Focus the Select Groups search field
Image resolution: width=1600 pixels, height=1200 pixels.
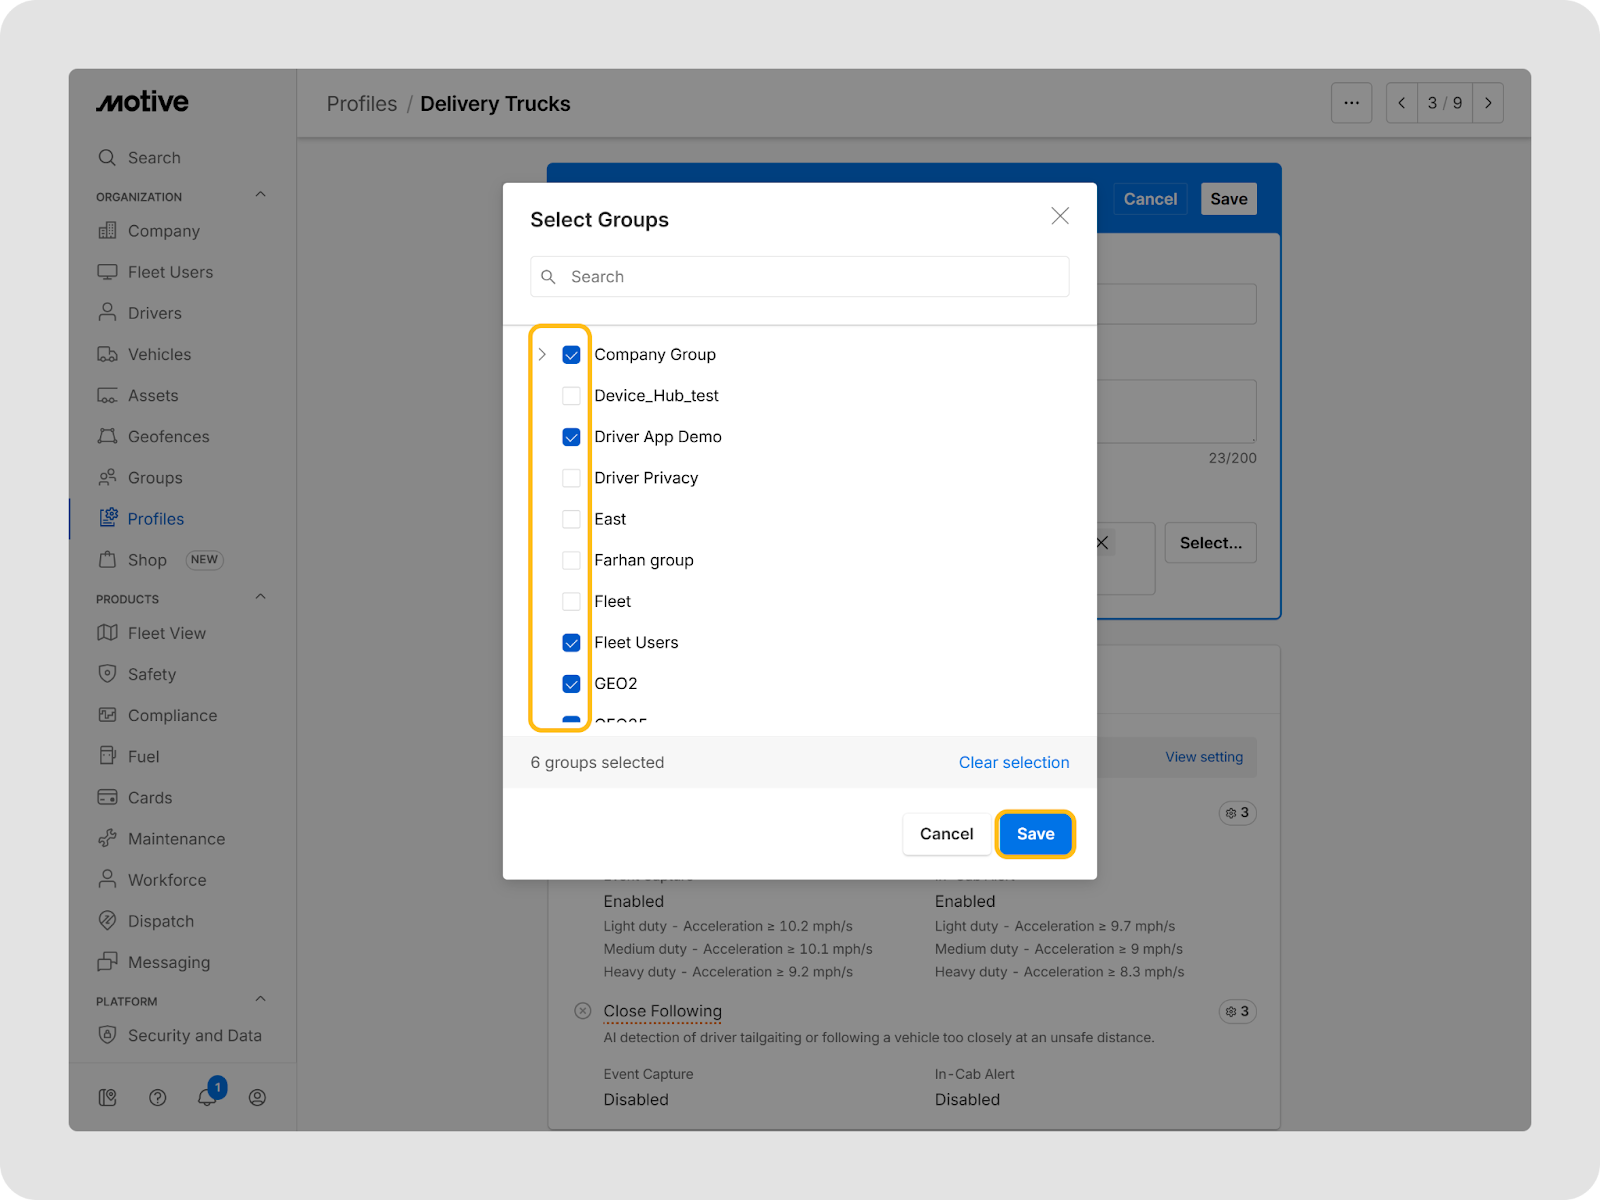800,277
